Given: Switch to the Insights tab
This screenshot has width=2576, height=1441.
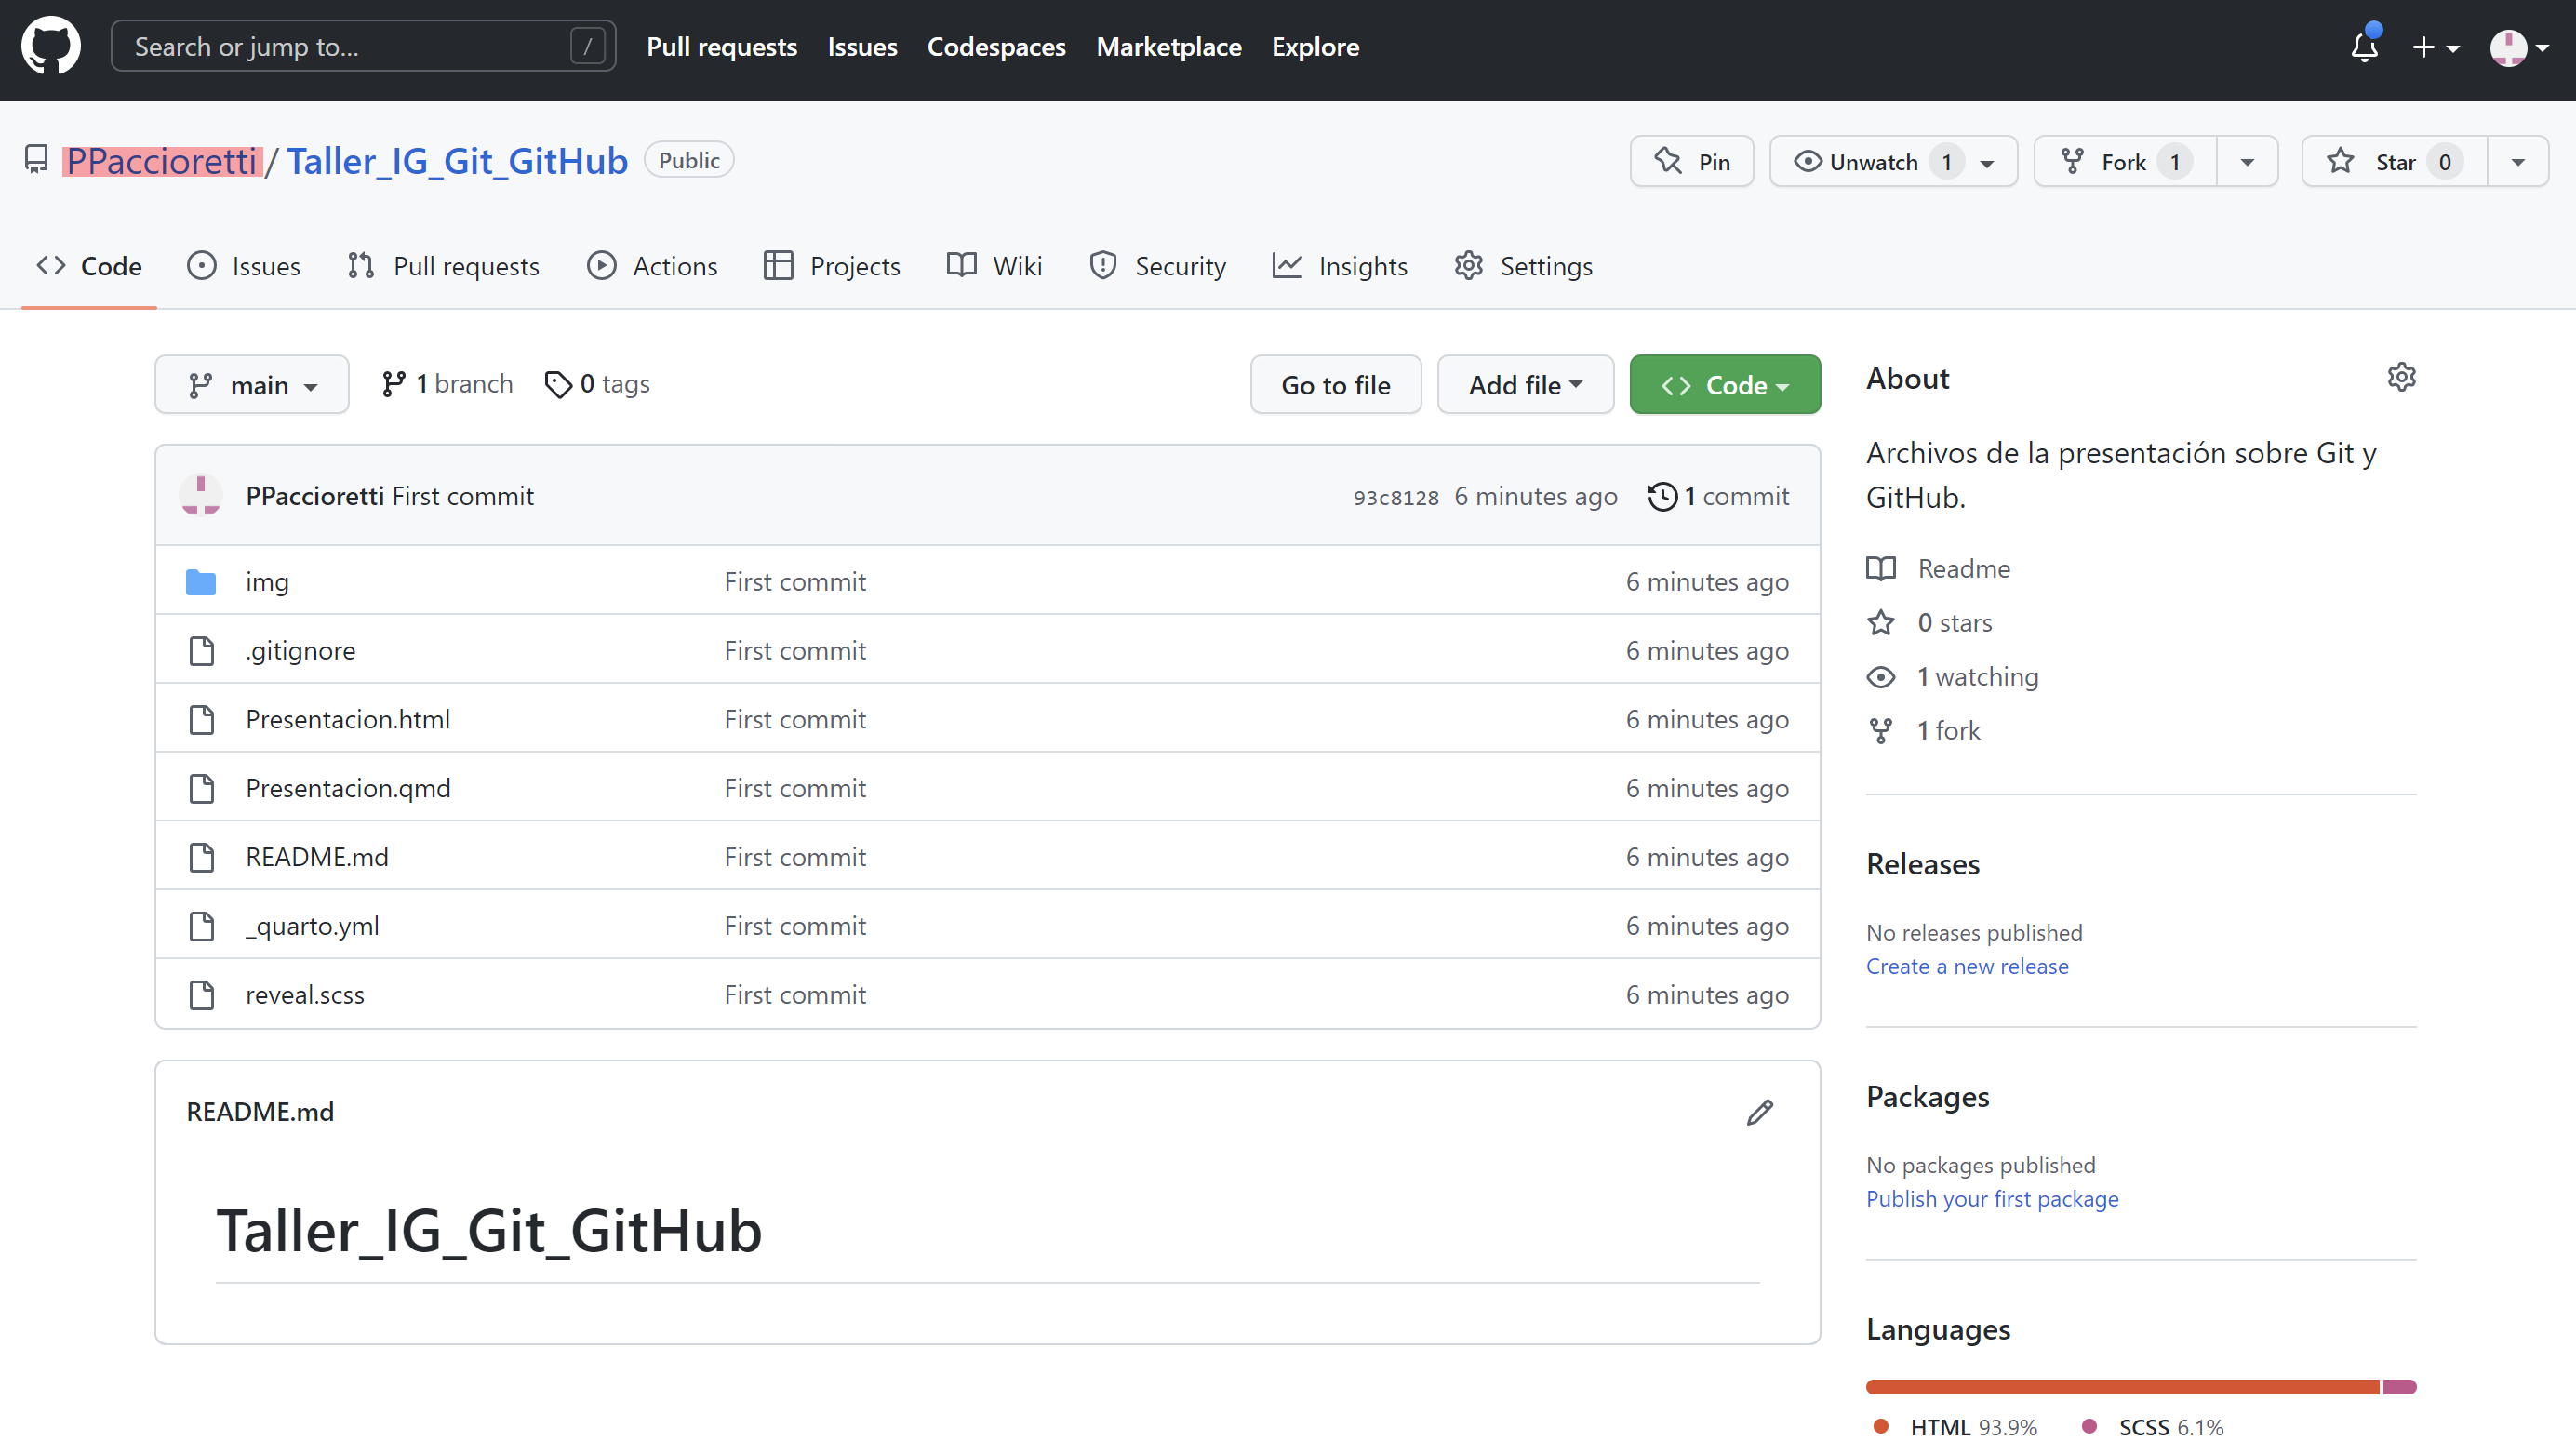Looking at the screenshot, I should pos(1340,266).
